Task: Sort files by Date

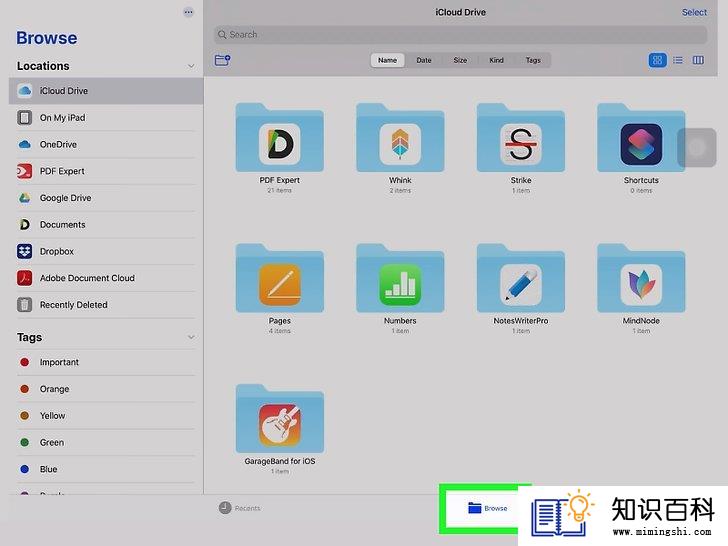Action: [x=423, y=60]
